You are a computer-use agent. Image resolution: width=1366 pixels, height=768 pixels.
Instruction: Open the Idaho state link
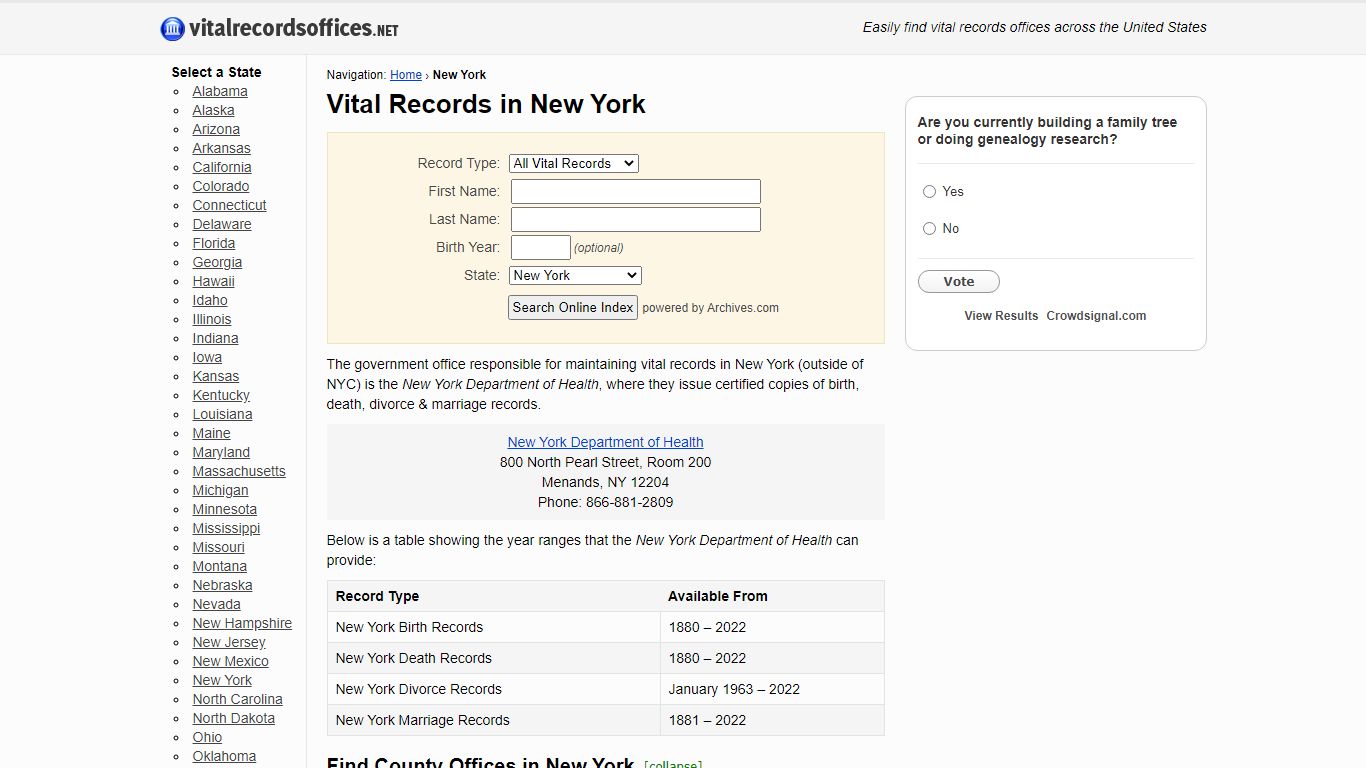coord(210,300)
